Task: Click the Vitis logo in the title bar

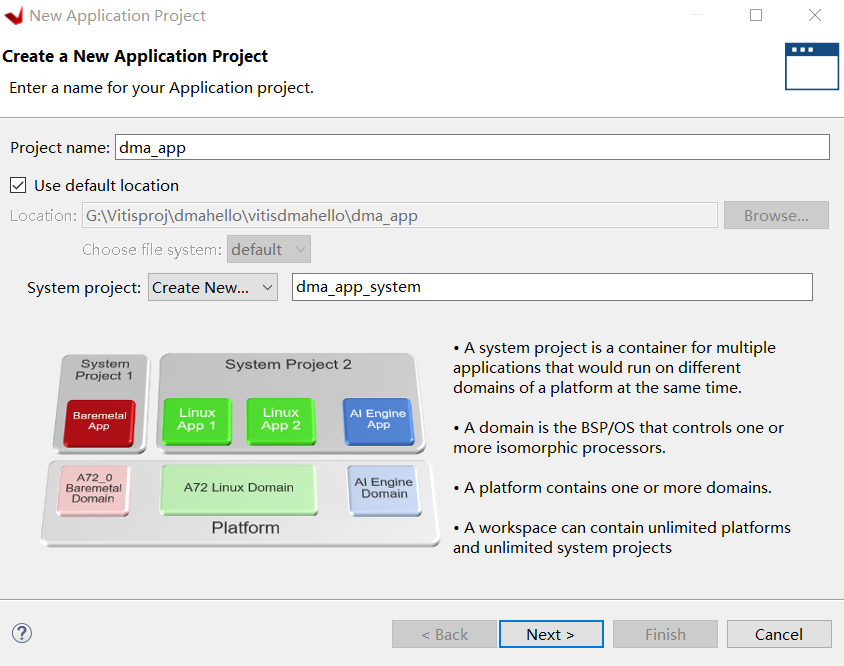Action: click(x=14, y=15)
